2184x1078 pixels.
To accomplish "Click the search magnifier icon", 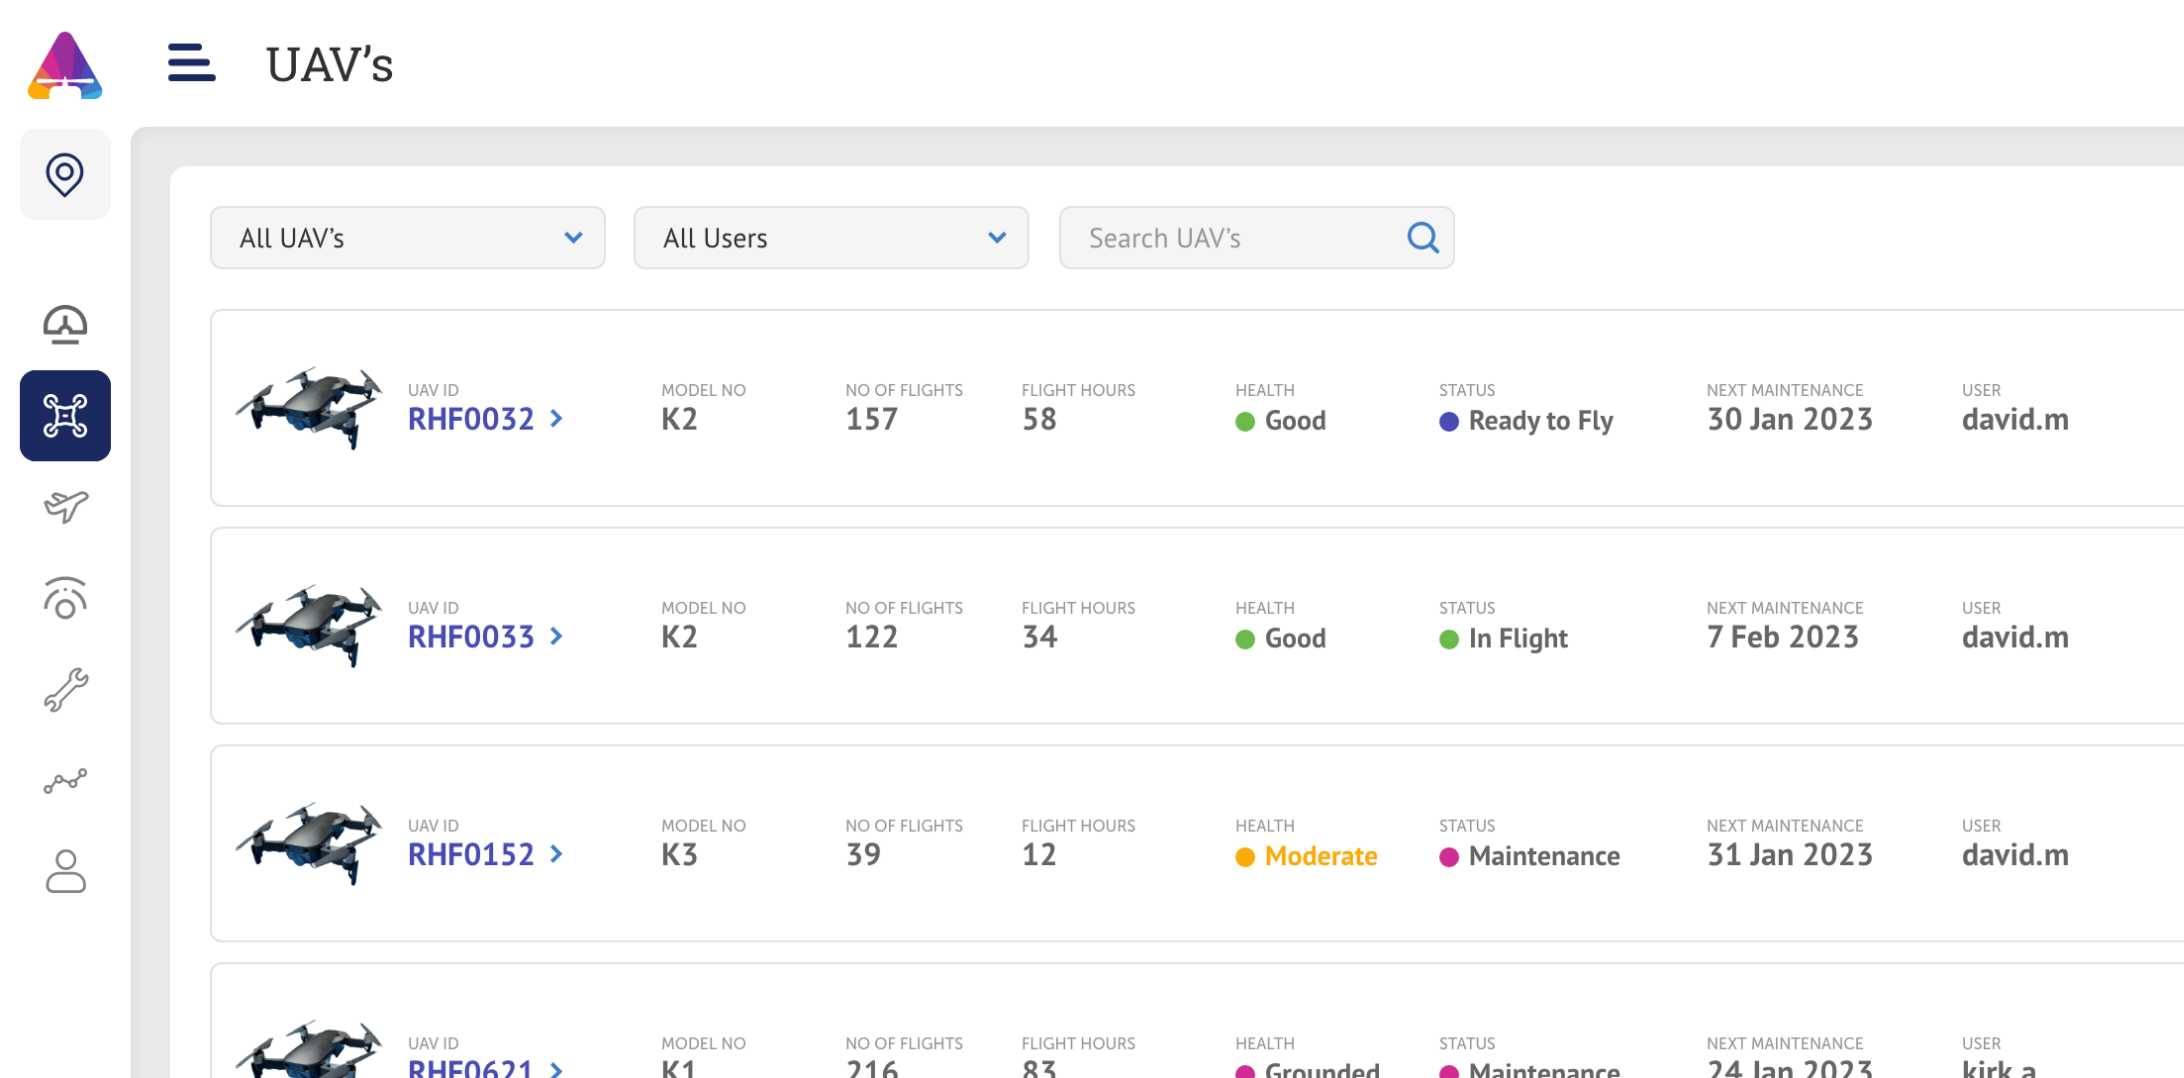I will (x=1422, y=238).
